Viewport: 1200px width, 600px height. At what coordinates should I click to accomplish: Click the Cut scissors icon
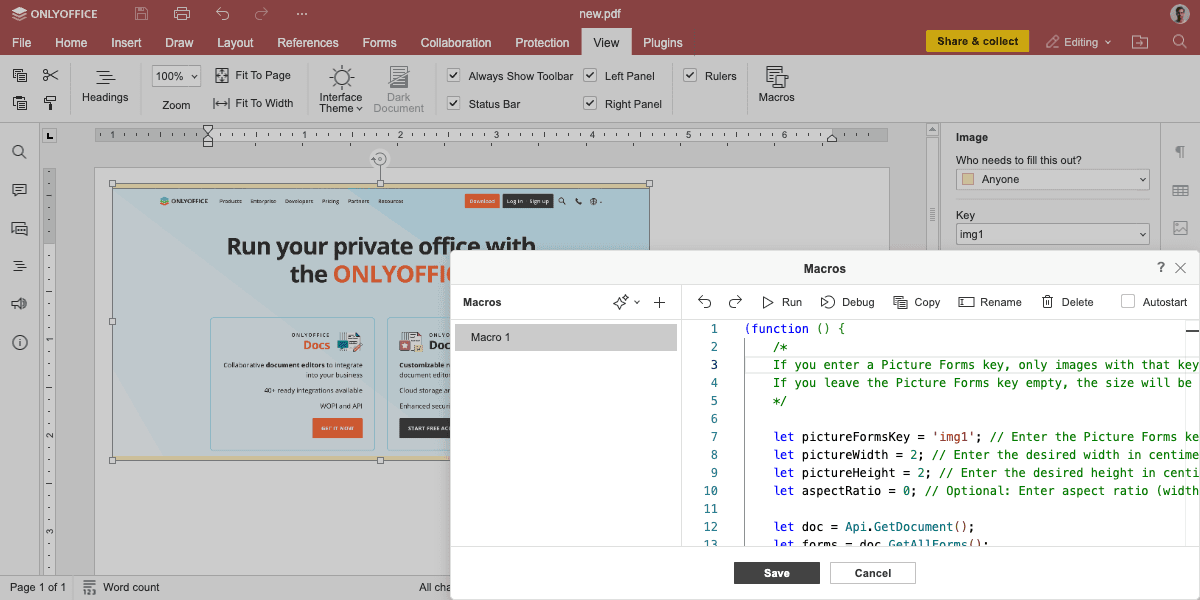click(51, 76)
